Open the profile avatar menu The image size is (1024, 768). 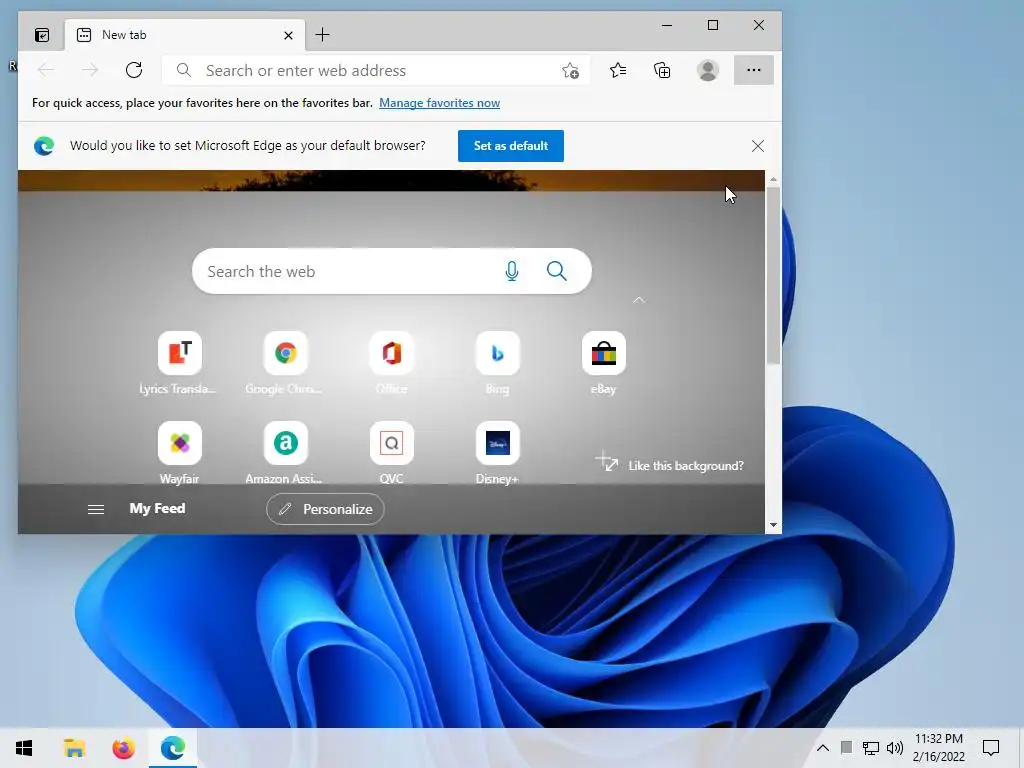(x=708, y=70)
